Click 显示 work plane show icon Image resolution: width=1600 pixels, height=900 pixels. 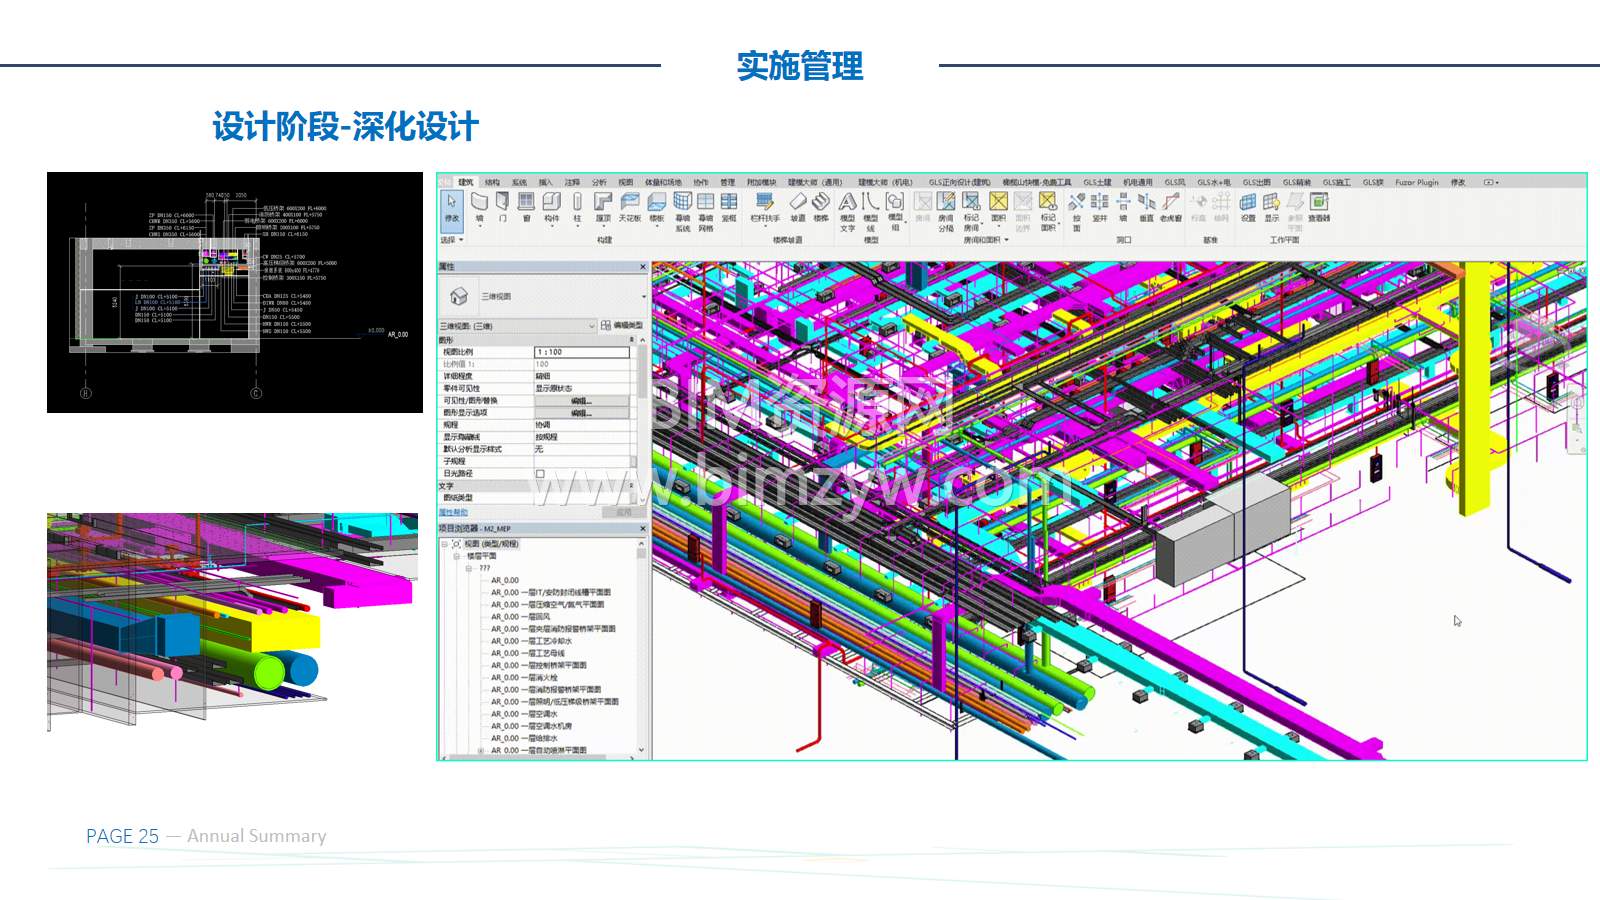pos(1272,207)
